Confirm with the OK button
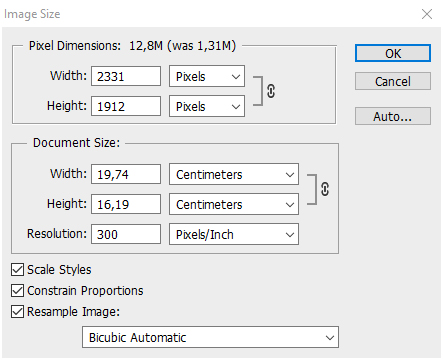 point(393,53)
